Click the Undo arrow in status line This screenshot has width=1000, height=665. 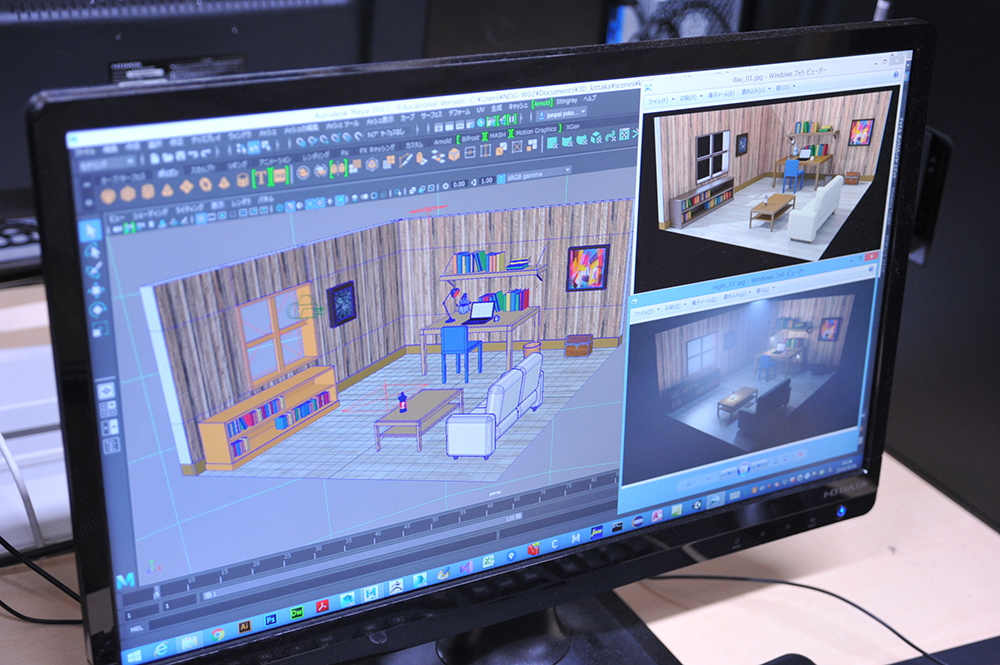[193, 154]
